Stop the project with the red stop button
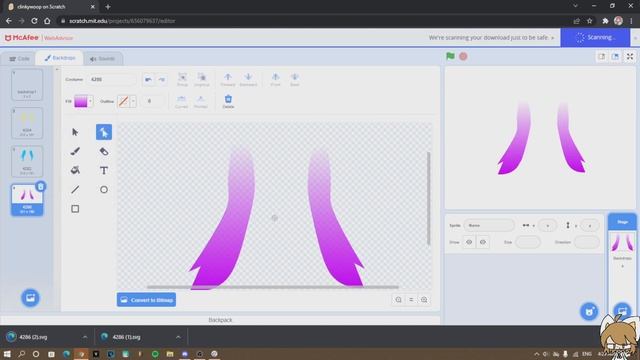The width and height of the screenshot is (640, 360). click(463, 56)
